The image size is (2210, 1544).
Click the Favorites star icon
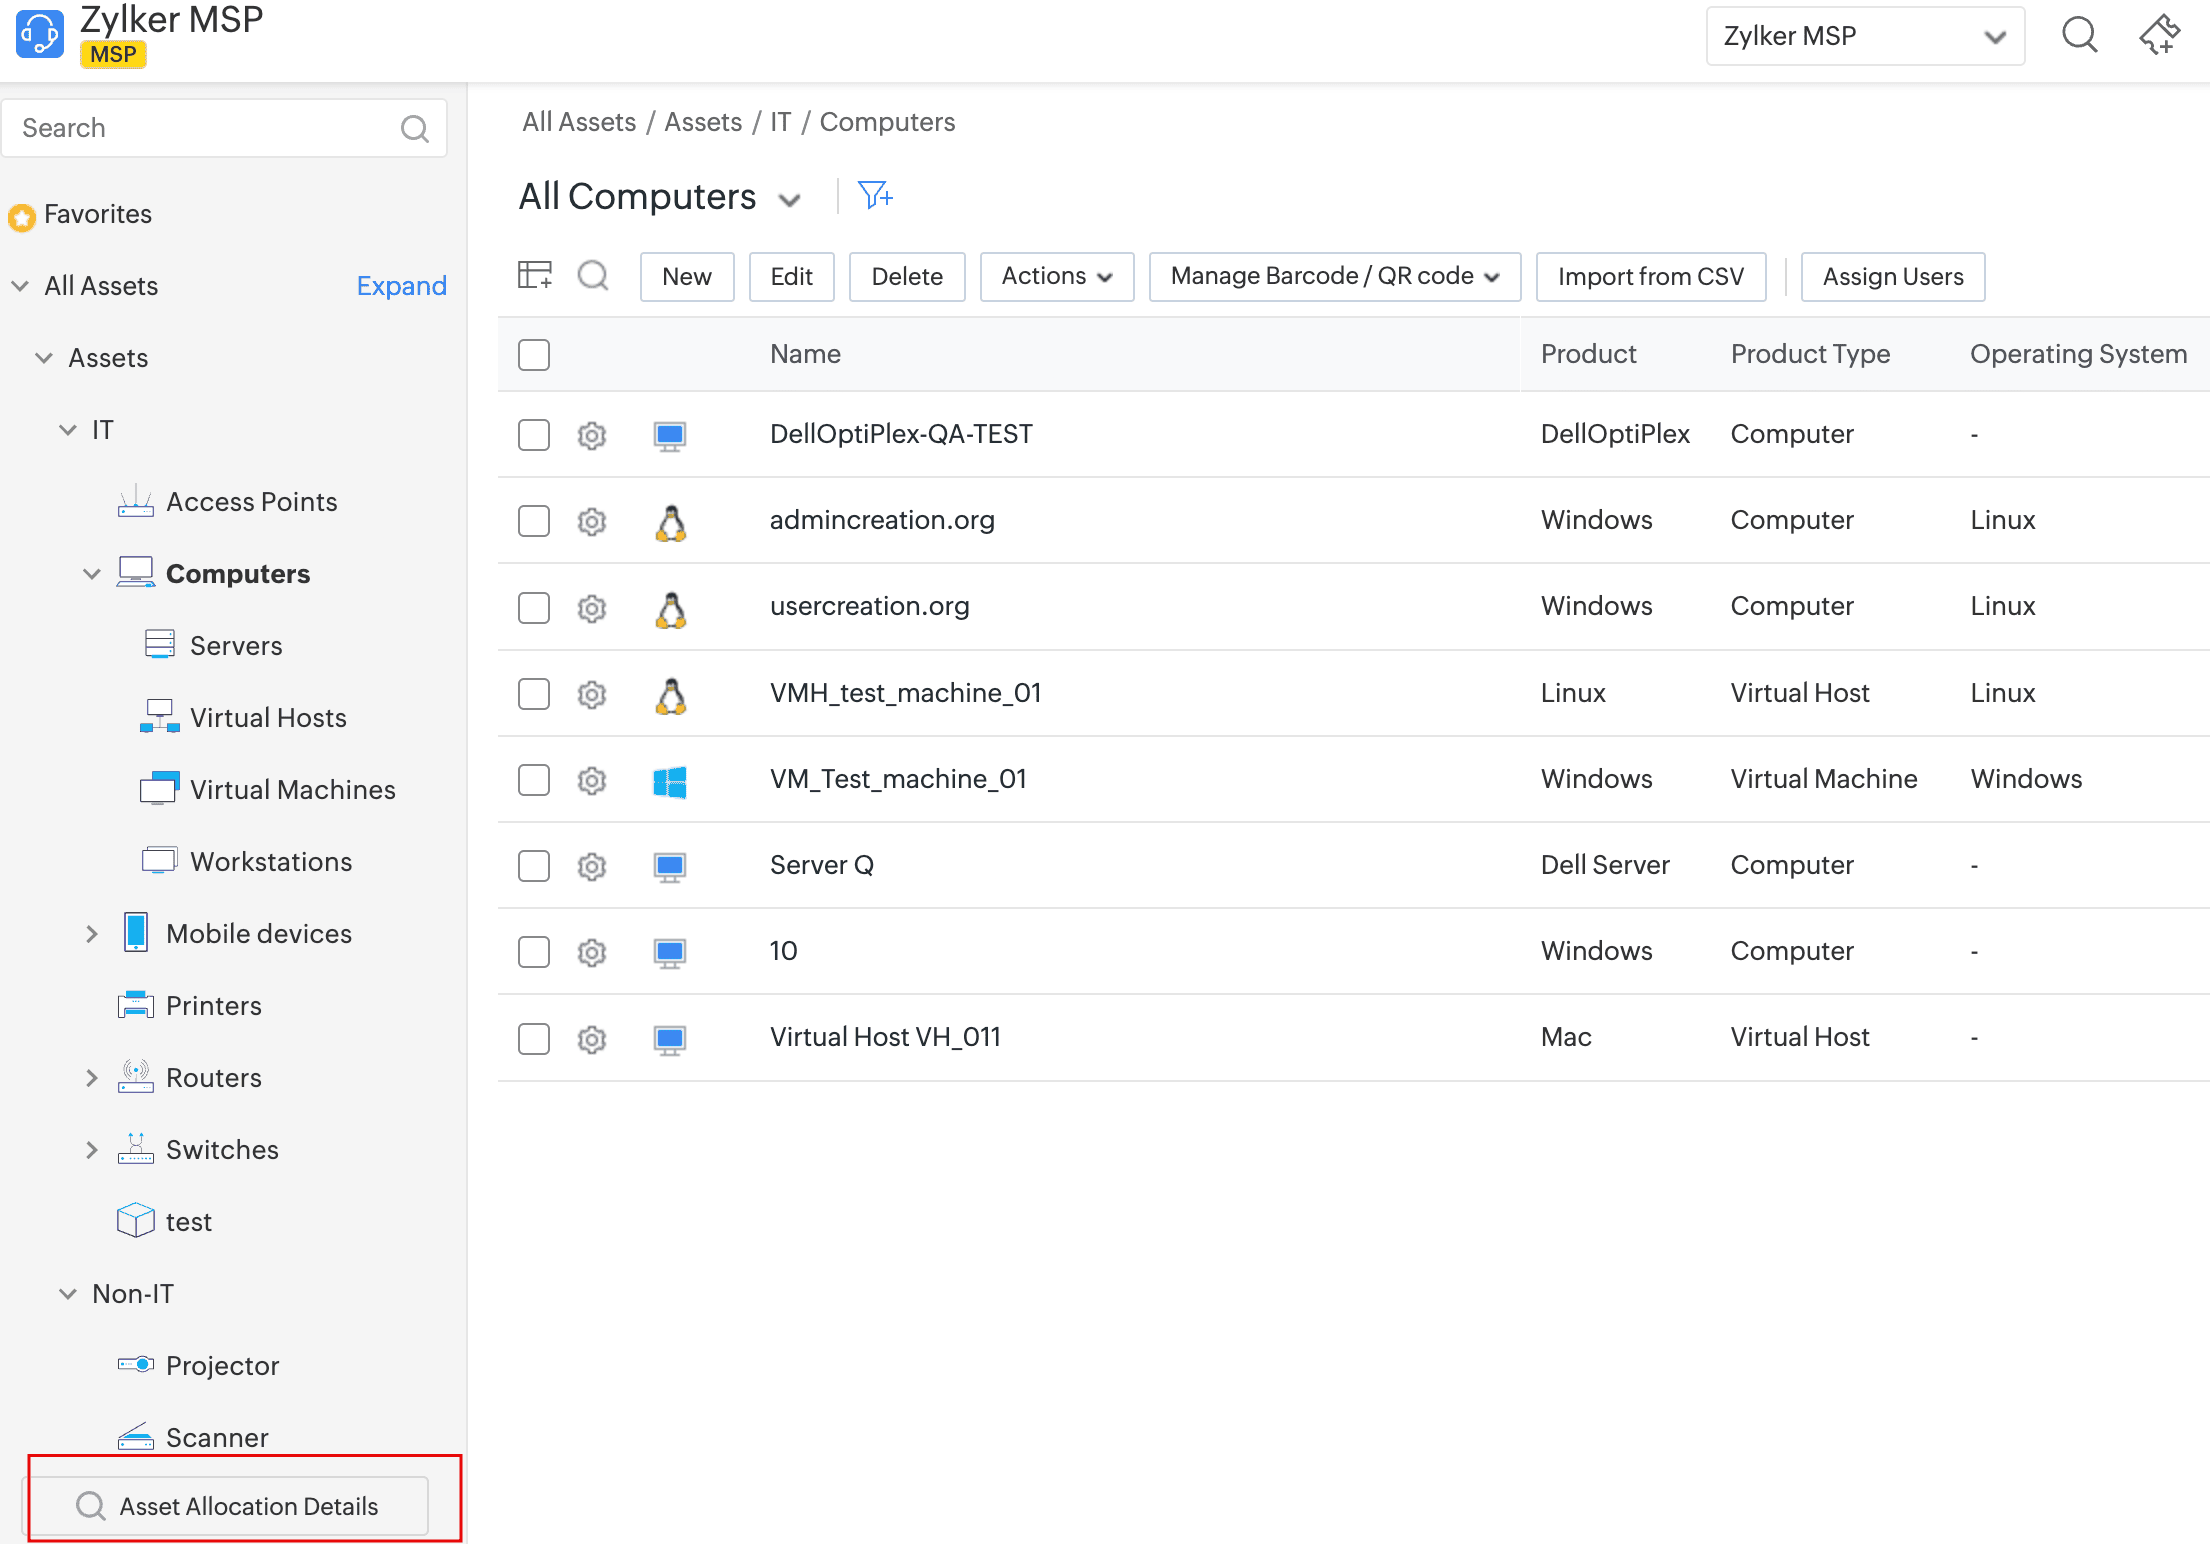[22, 216]
